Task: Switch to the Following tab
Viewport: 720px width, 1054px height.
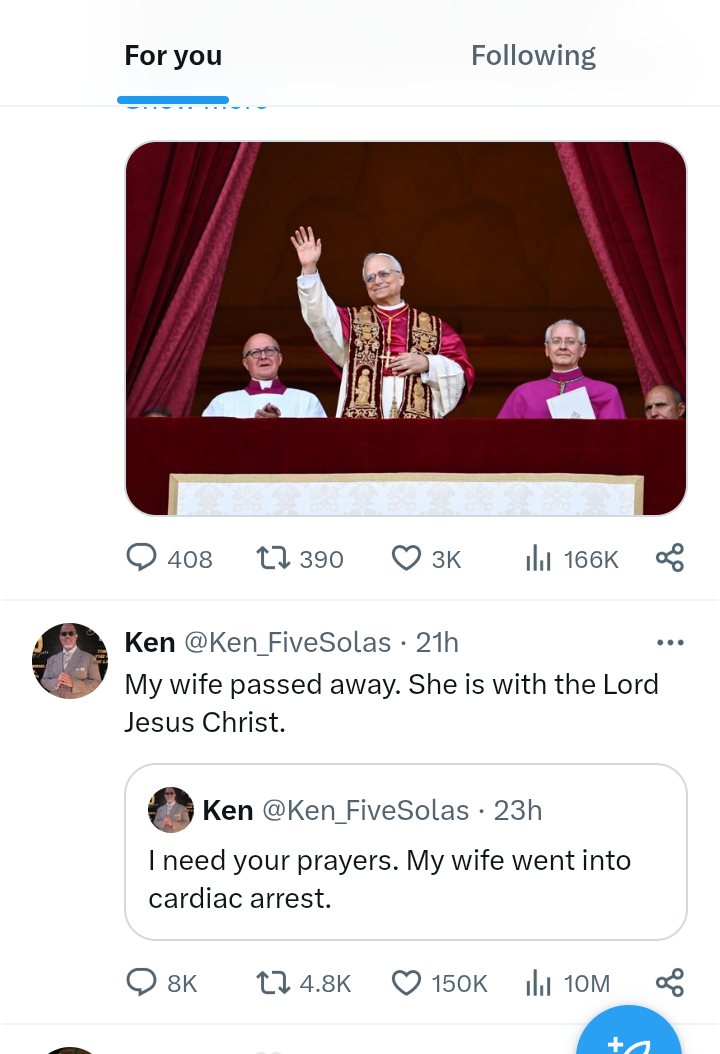Action: (533, 56)
